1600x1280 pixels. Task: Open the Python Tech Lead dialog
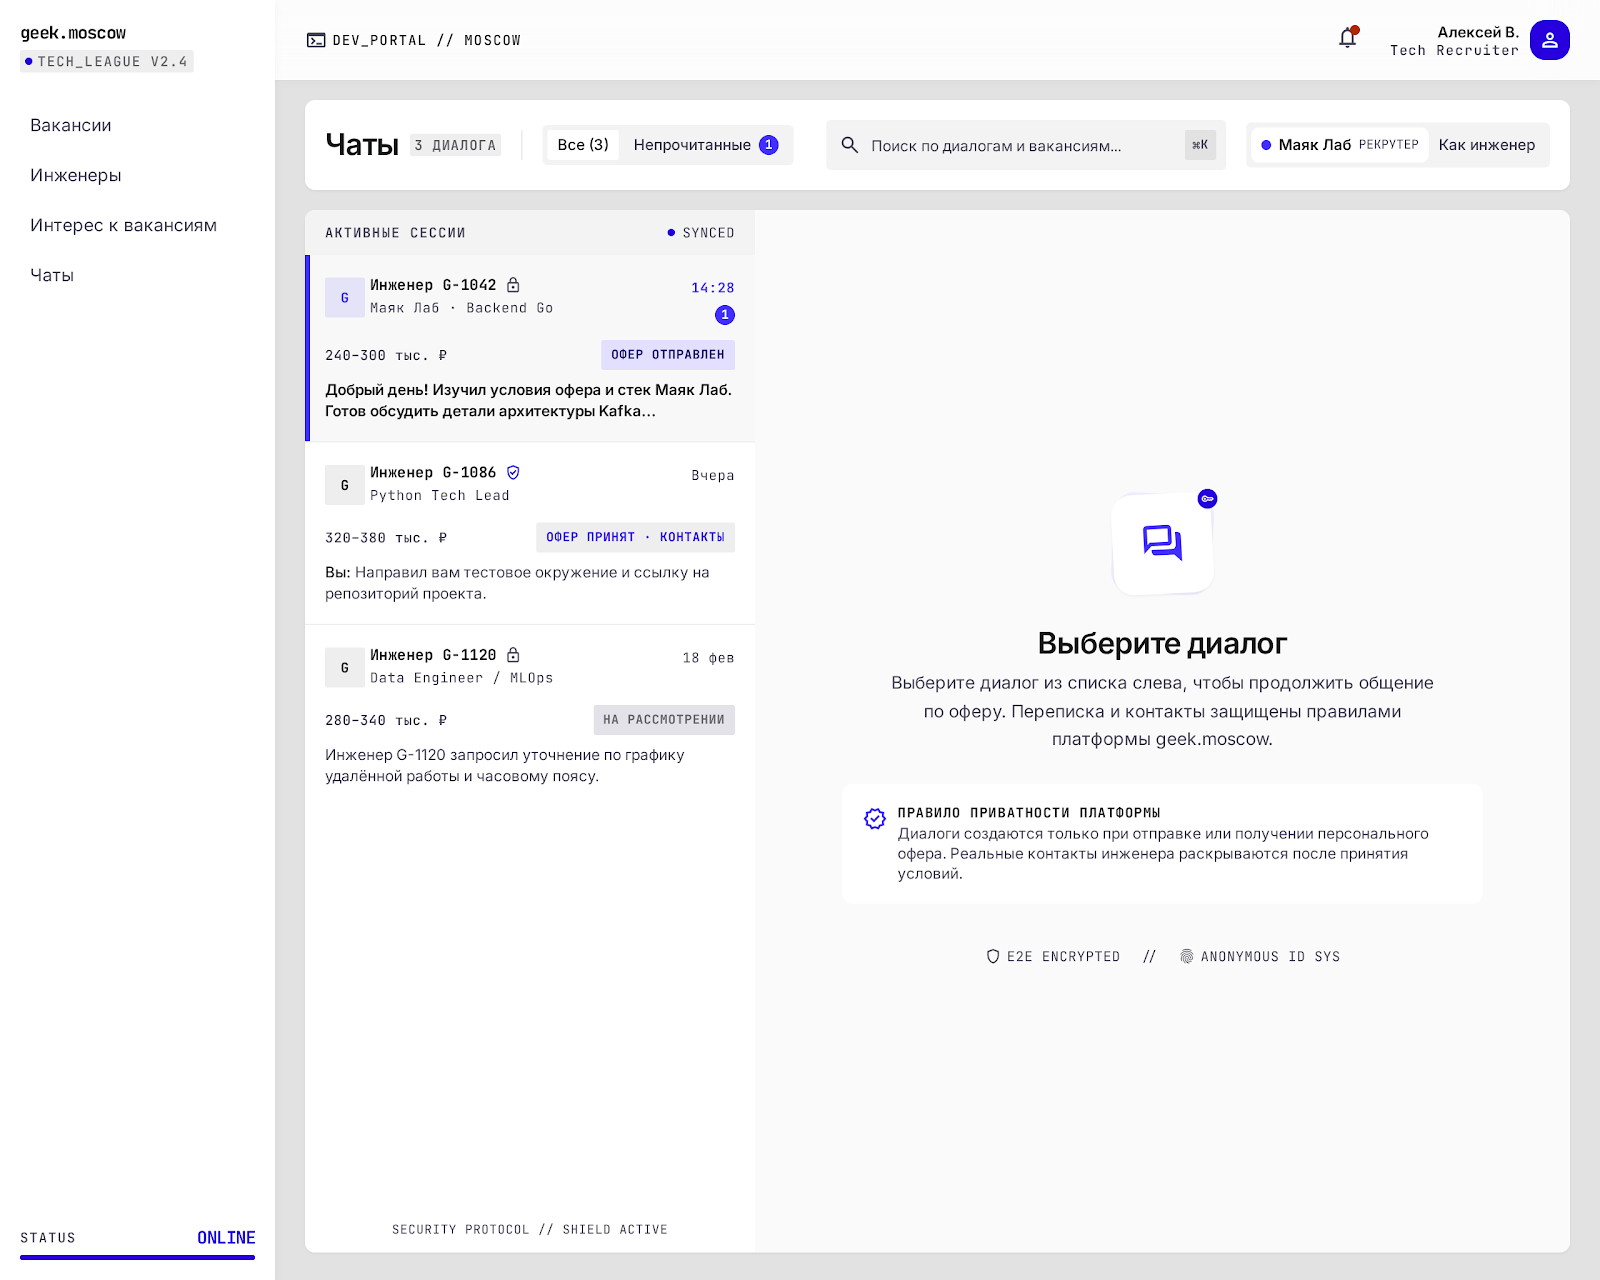pos(530,533)
